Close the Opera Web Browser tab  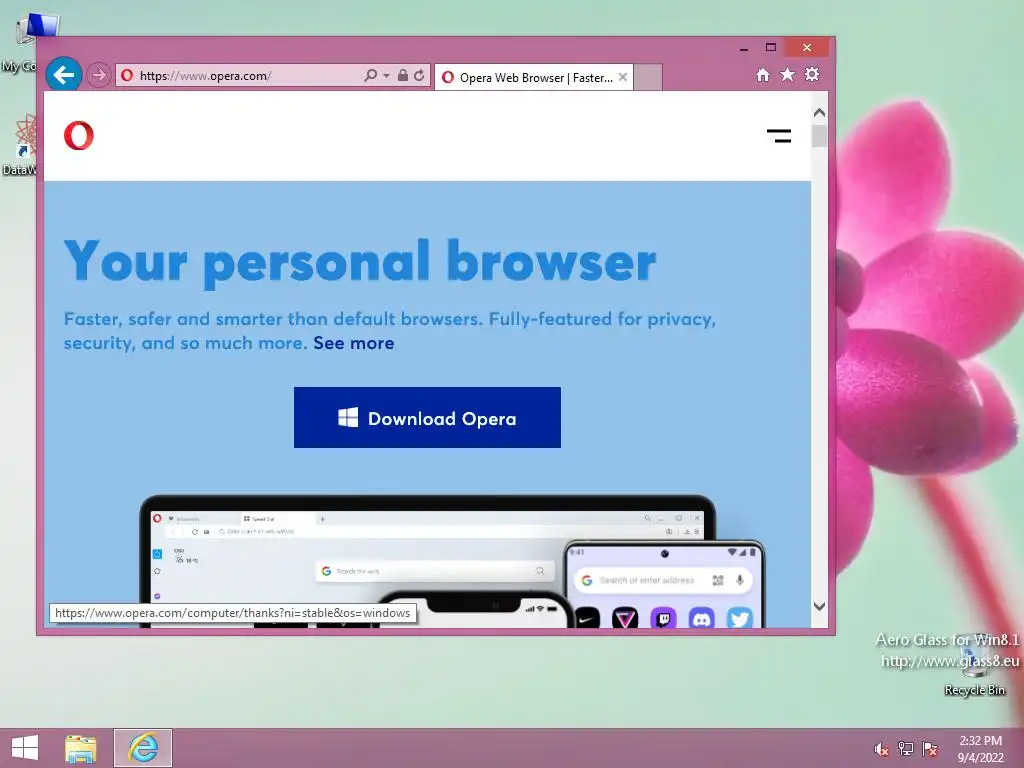click(x=623, y=77)
